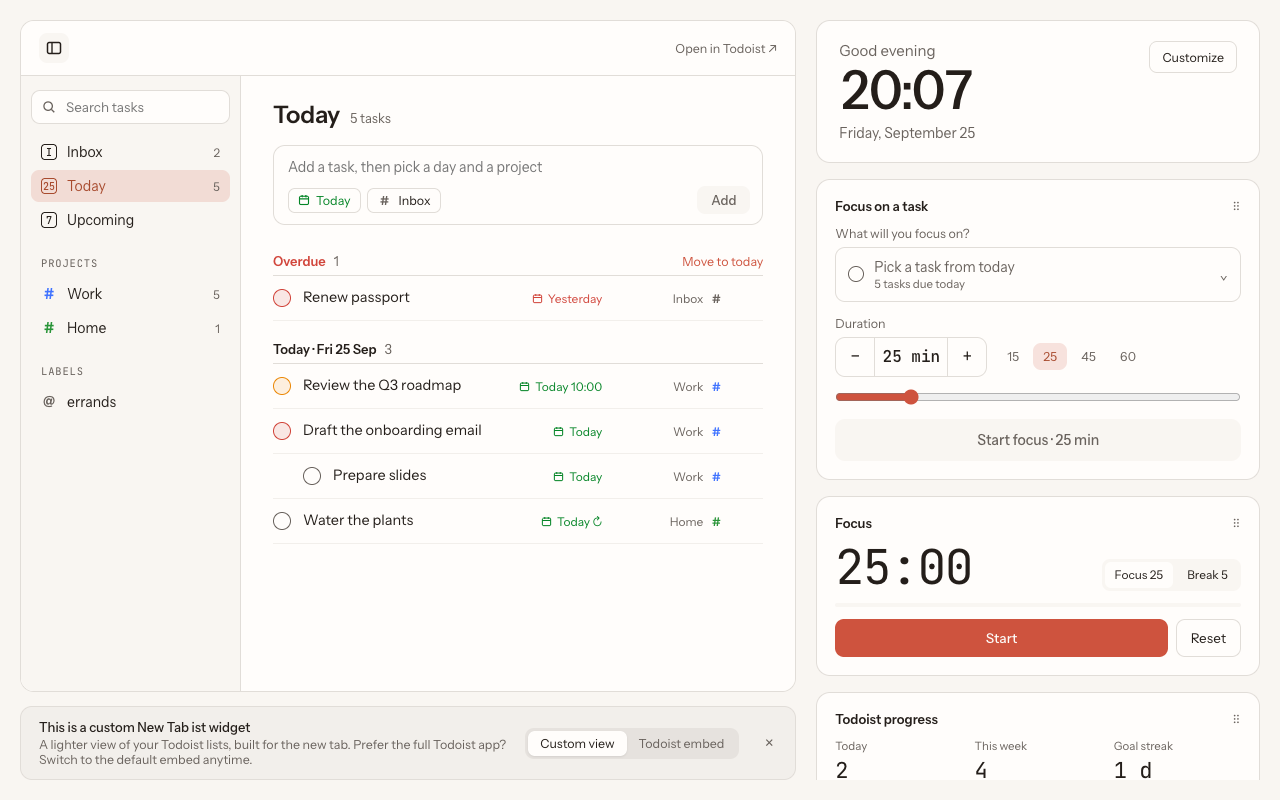Increase duration with the plus button

click(x=967, y=357)
